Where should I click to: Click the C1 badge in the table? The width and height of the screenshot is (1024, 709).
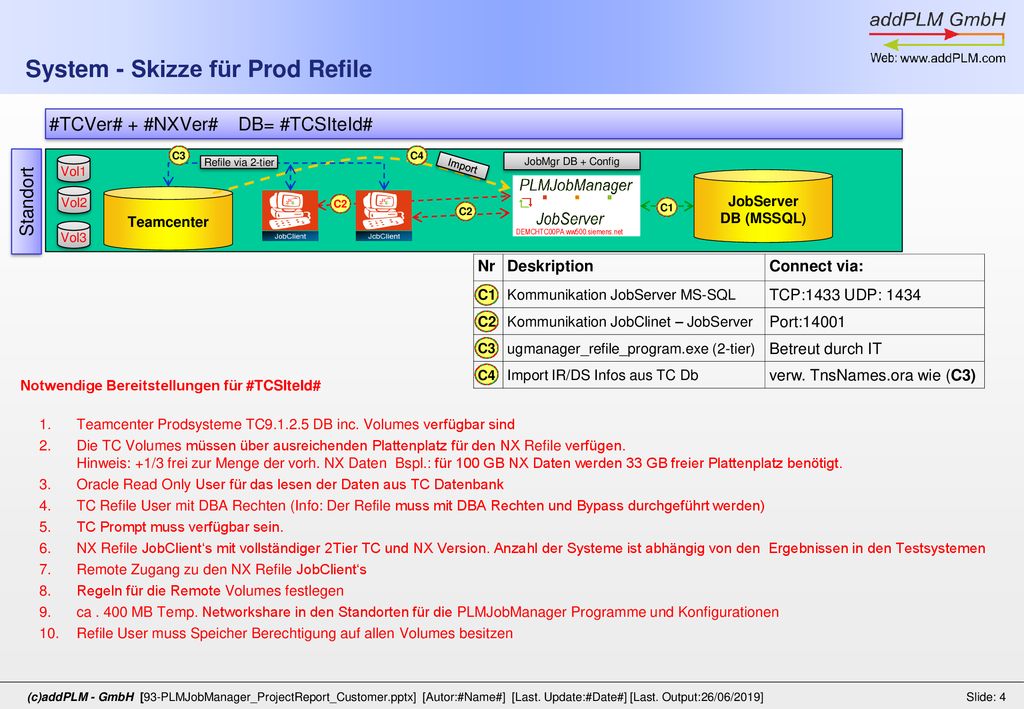487,295
